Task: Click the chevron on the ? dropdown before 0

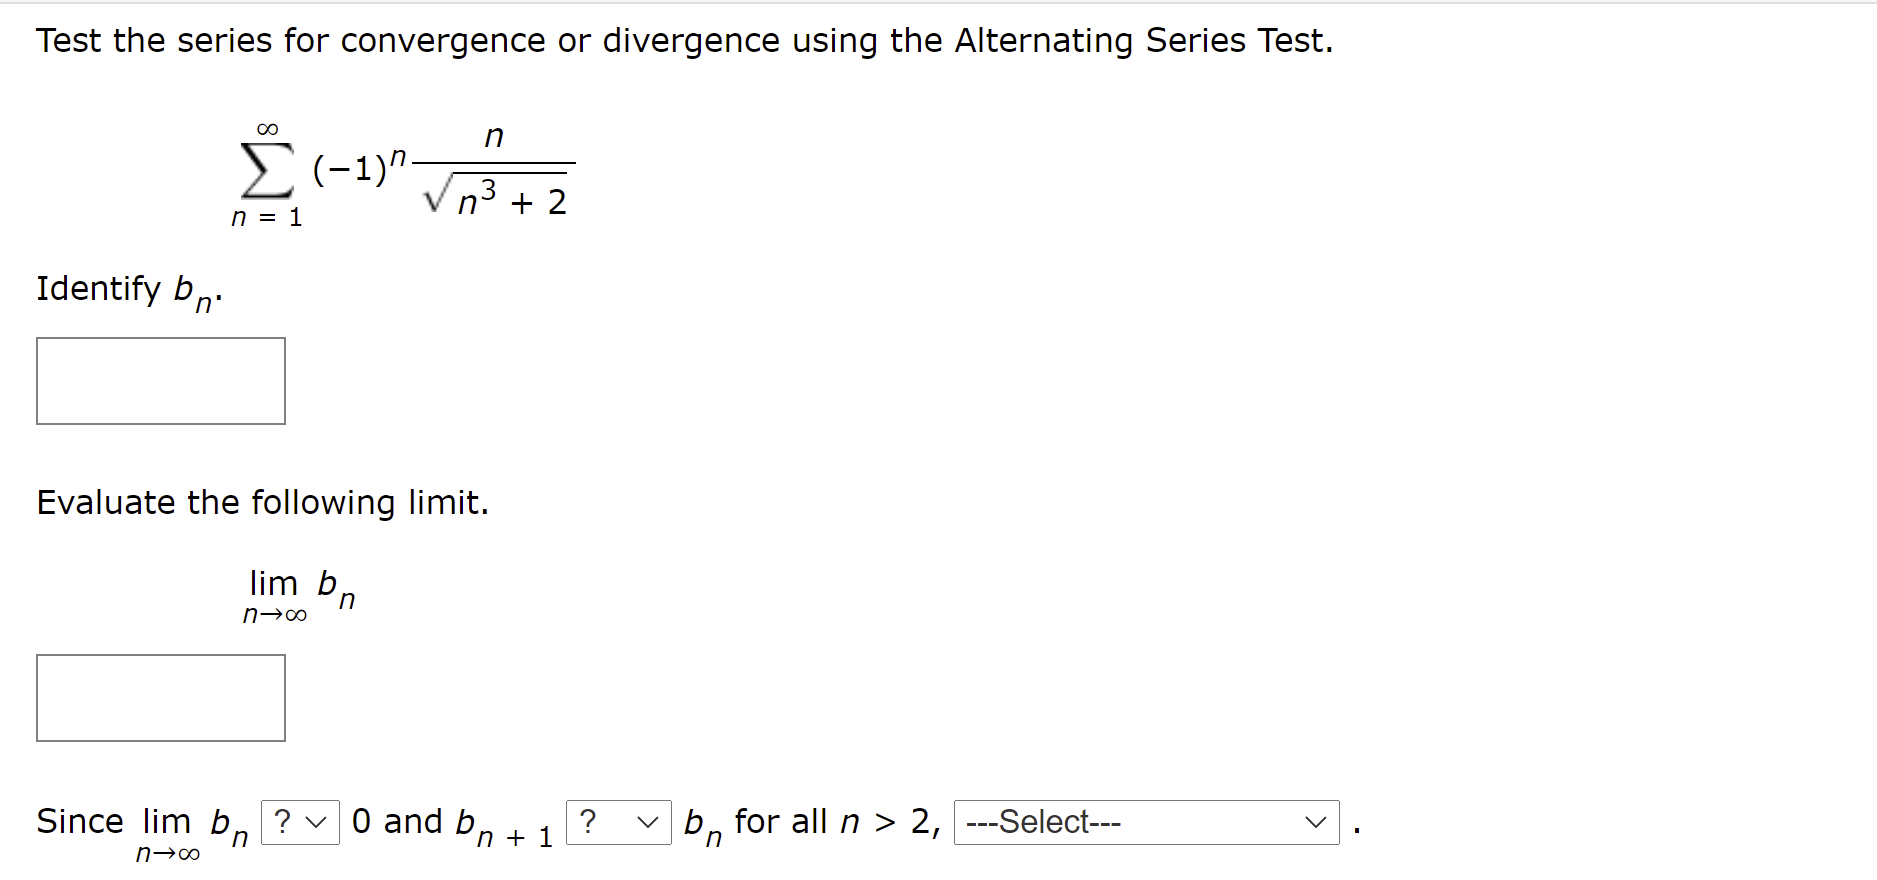Action: tap(316, 822)
